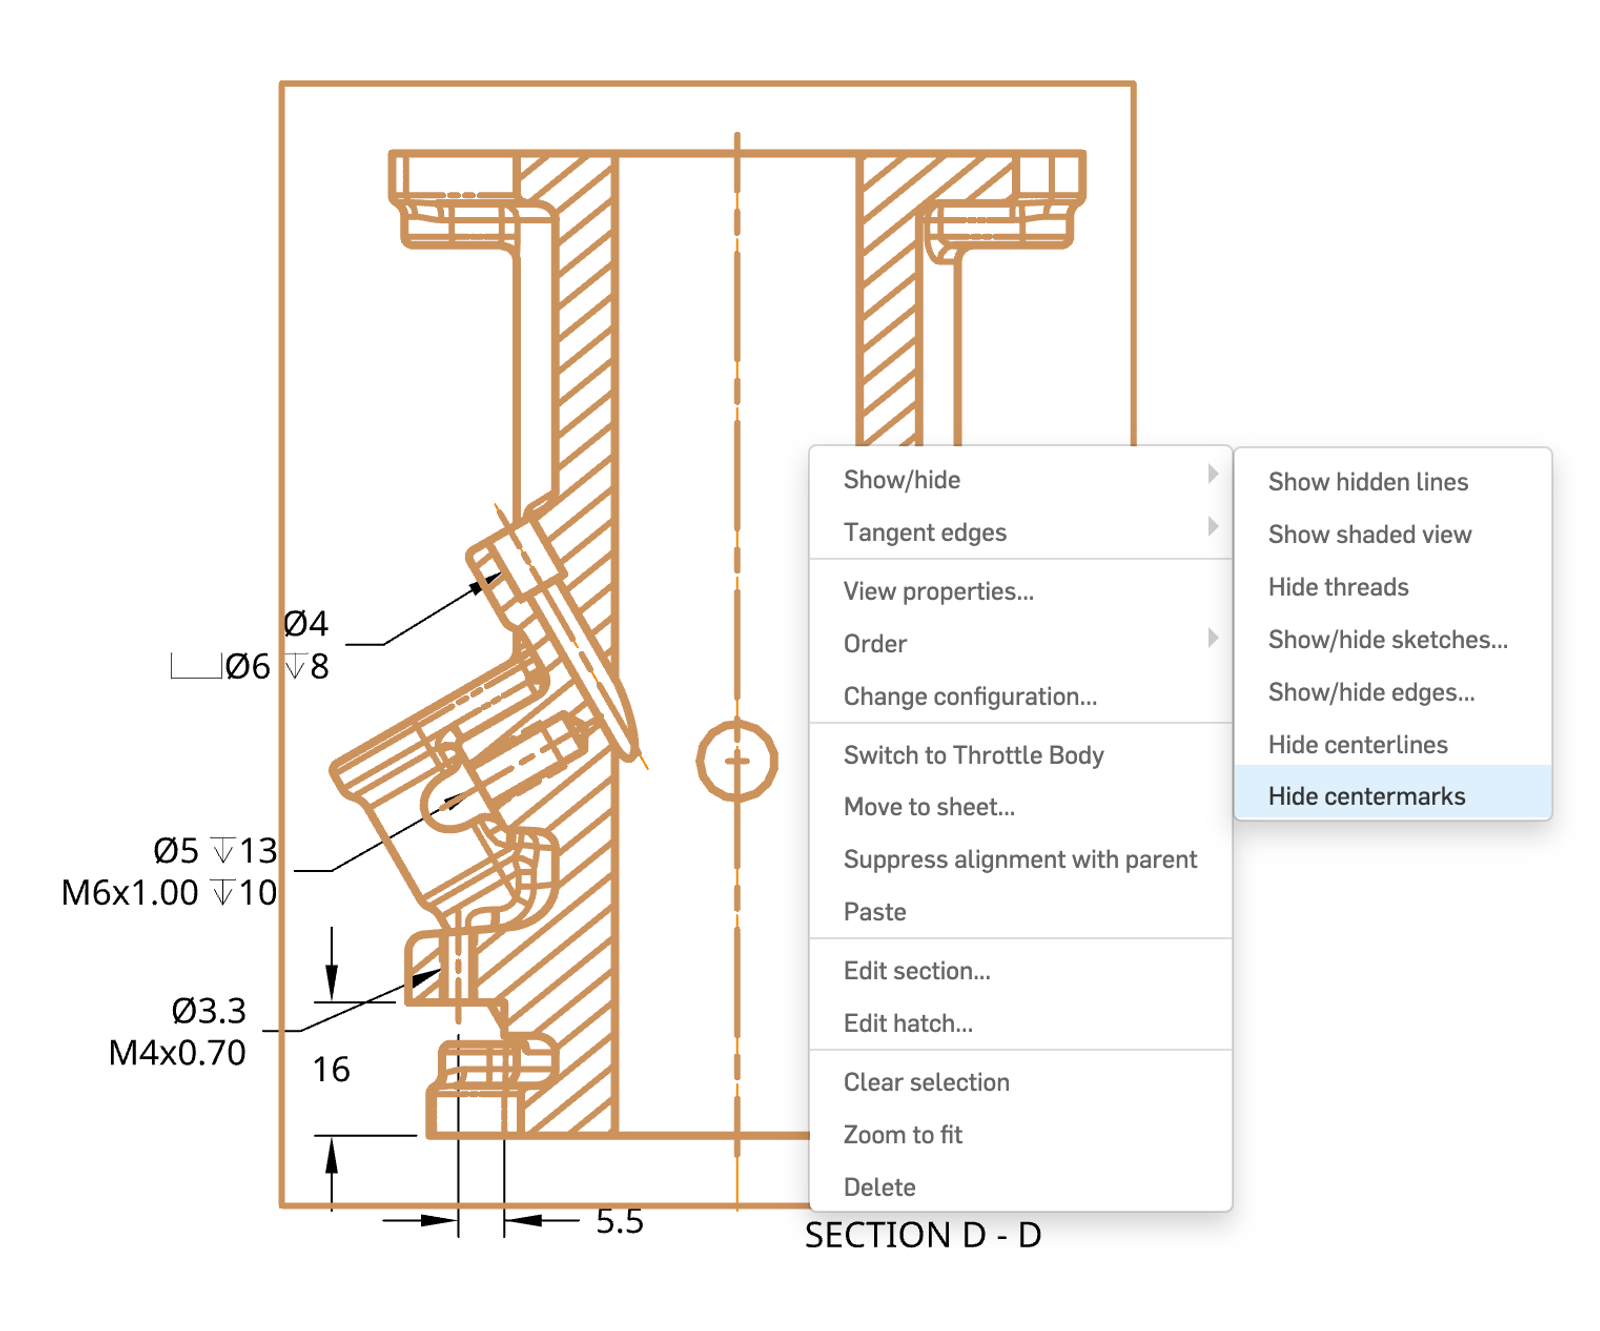1600x1331 pixels.
Task: Toggle Hide threads option
Action: pos(1338,587)
